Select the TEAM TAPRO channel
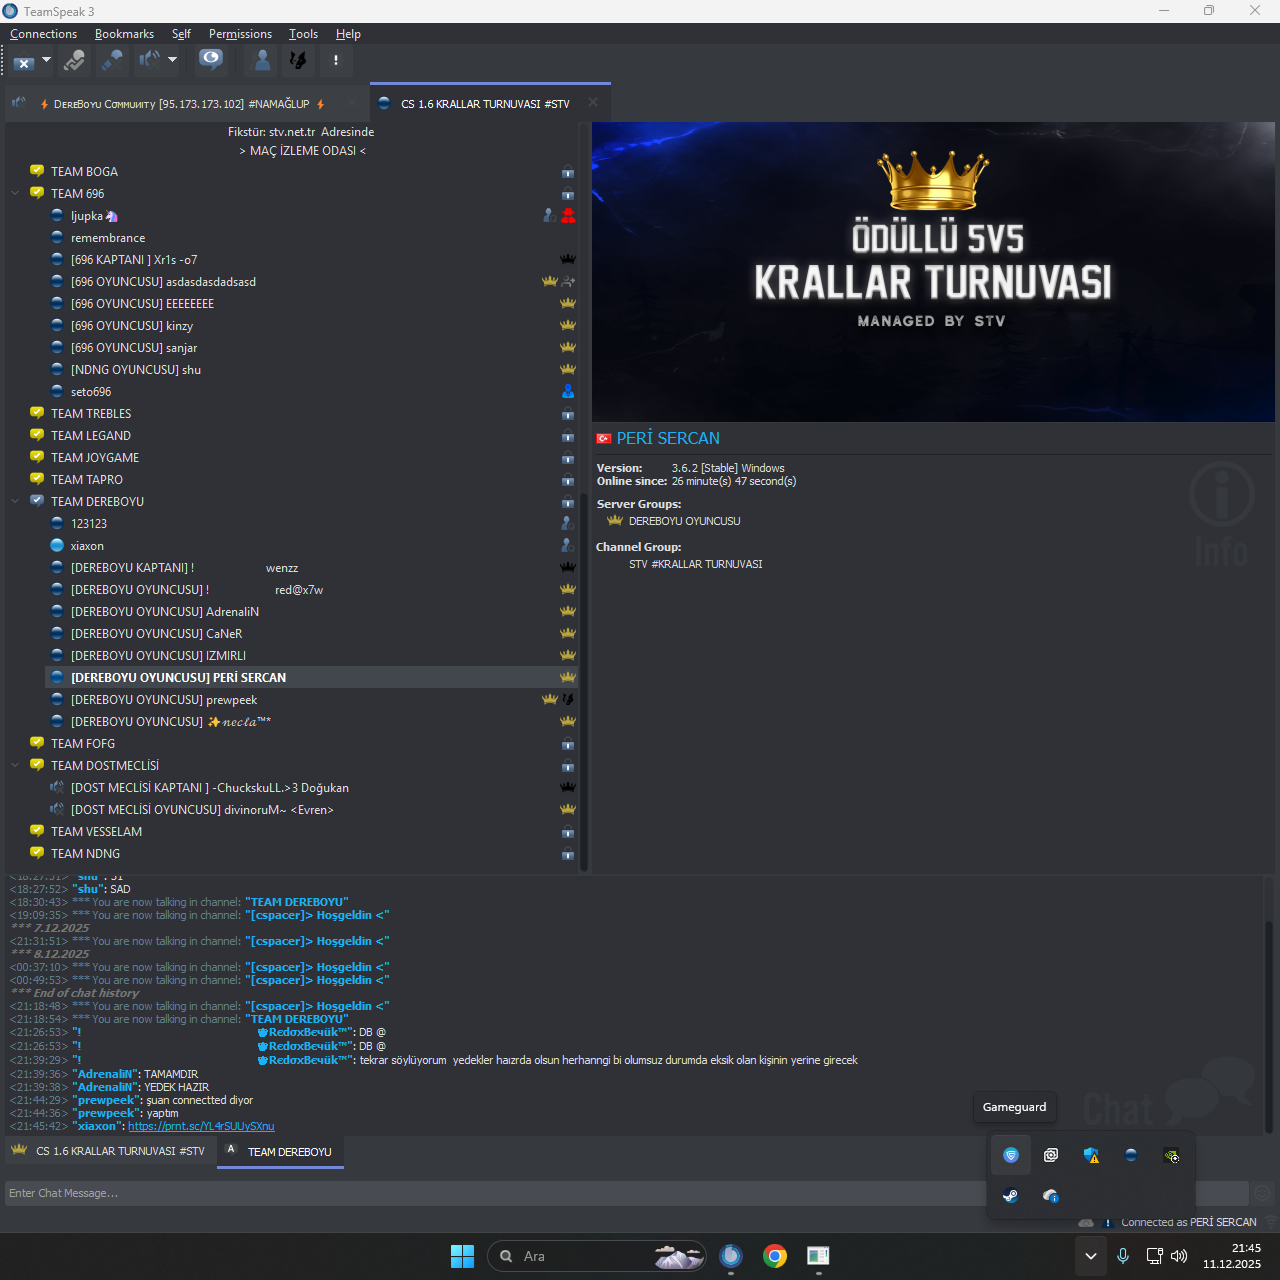The width and height of the screenshot is (1280, 1280). pyautogui.click(x=87, y=480)
